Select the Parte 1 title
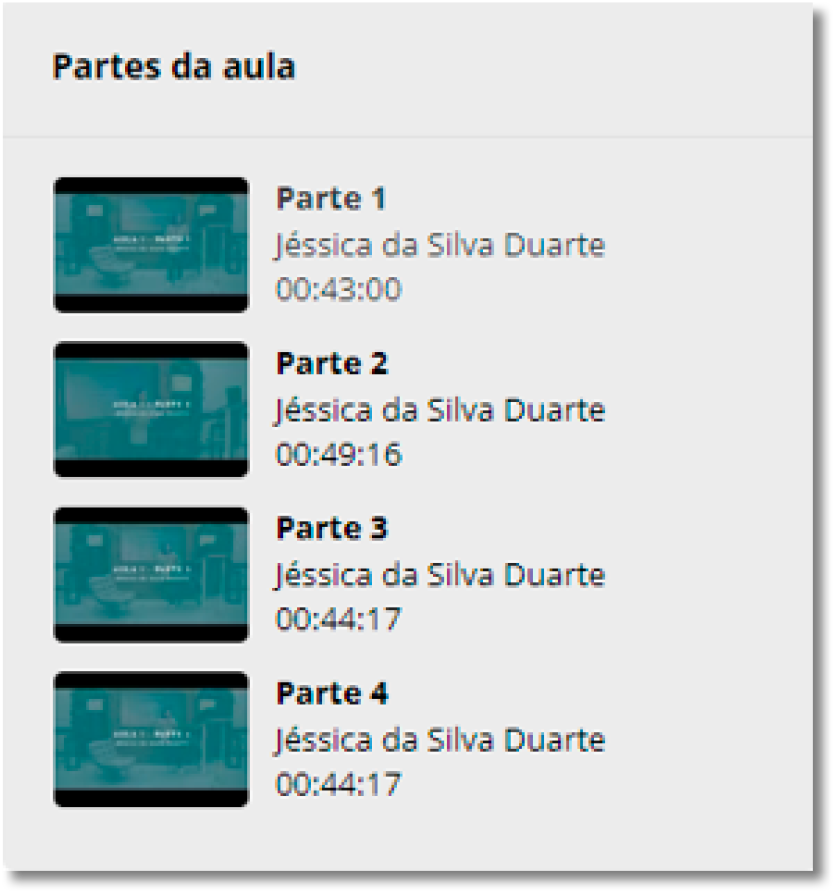The image size is (835, 893). [x=331, y=199]
